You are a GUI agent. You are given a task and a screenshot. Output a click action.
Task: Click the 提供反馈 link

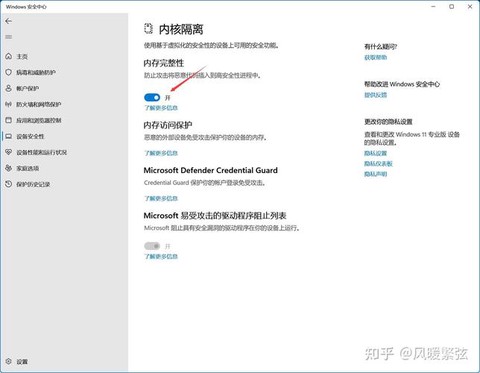tap(376, 95)
